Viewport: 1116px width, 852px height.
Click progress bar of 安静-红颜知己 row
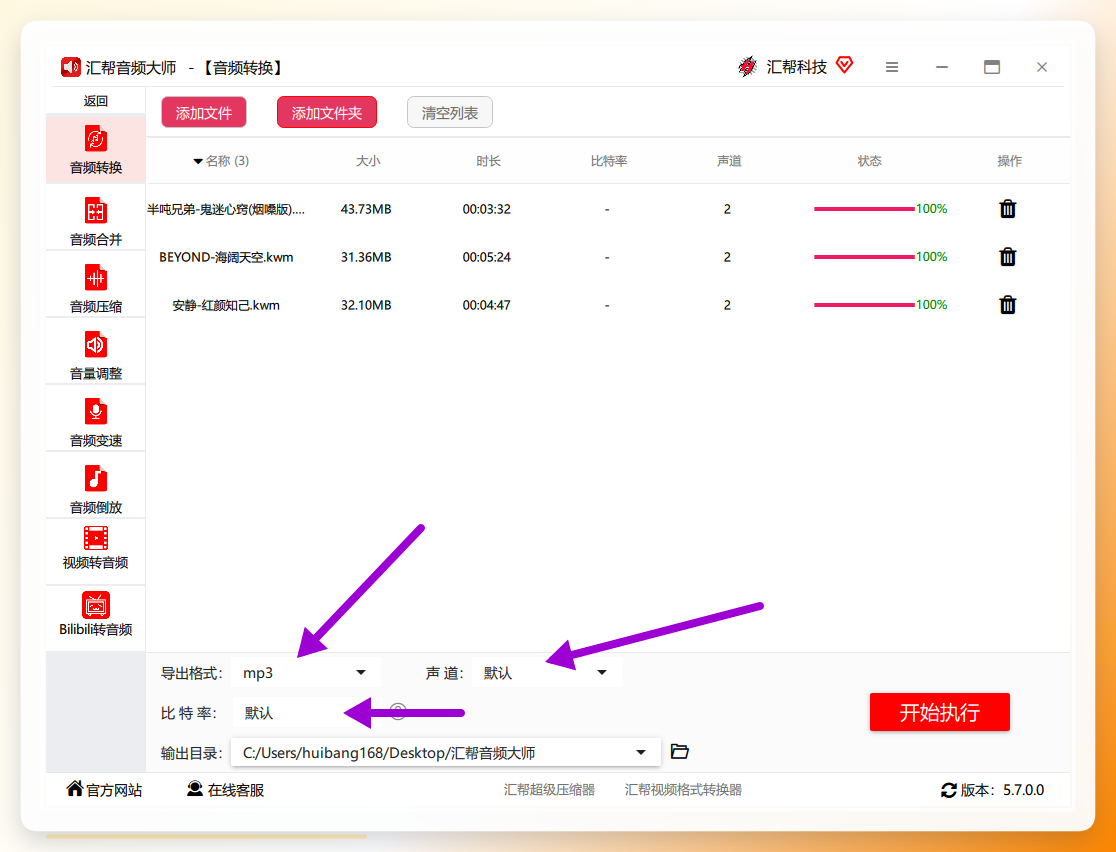click(864, 305)
